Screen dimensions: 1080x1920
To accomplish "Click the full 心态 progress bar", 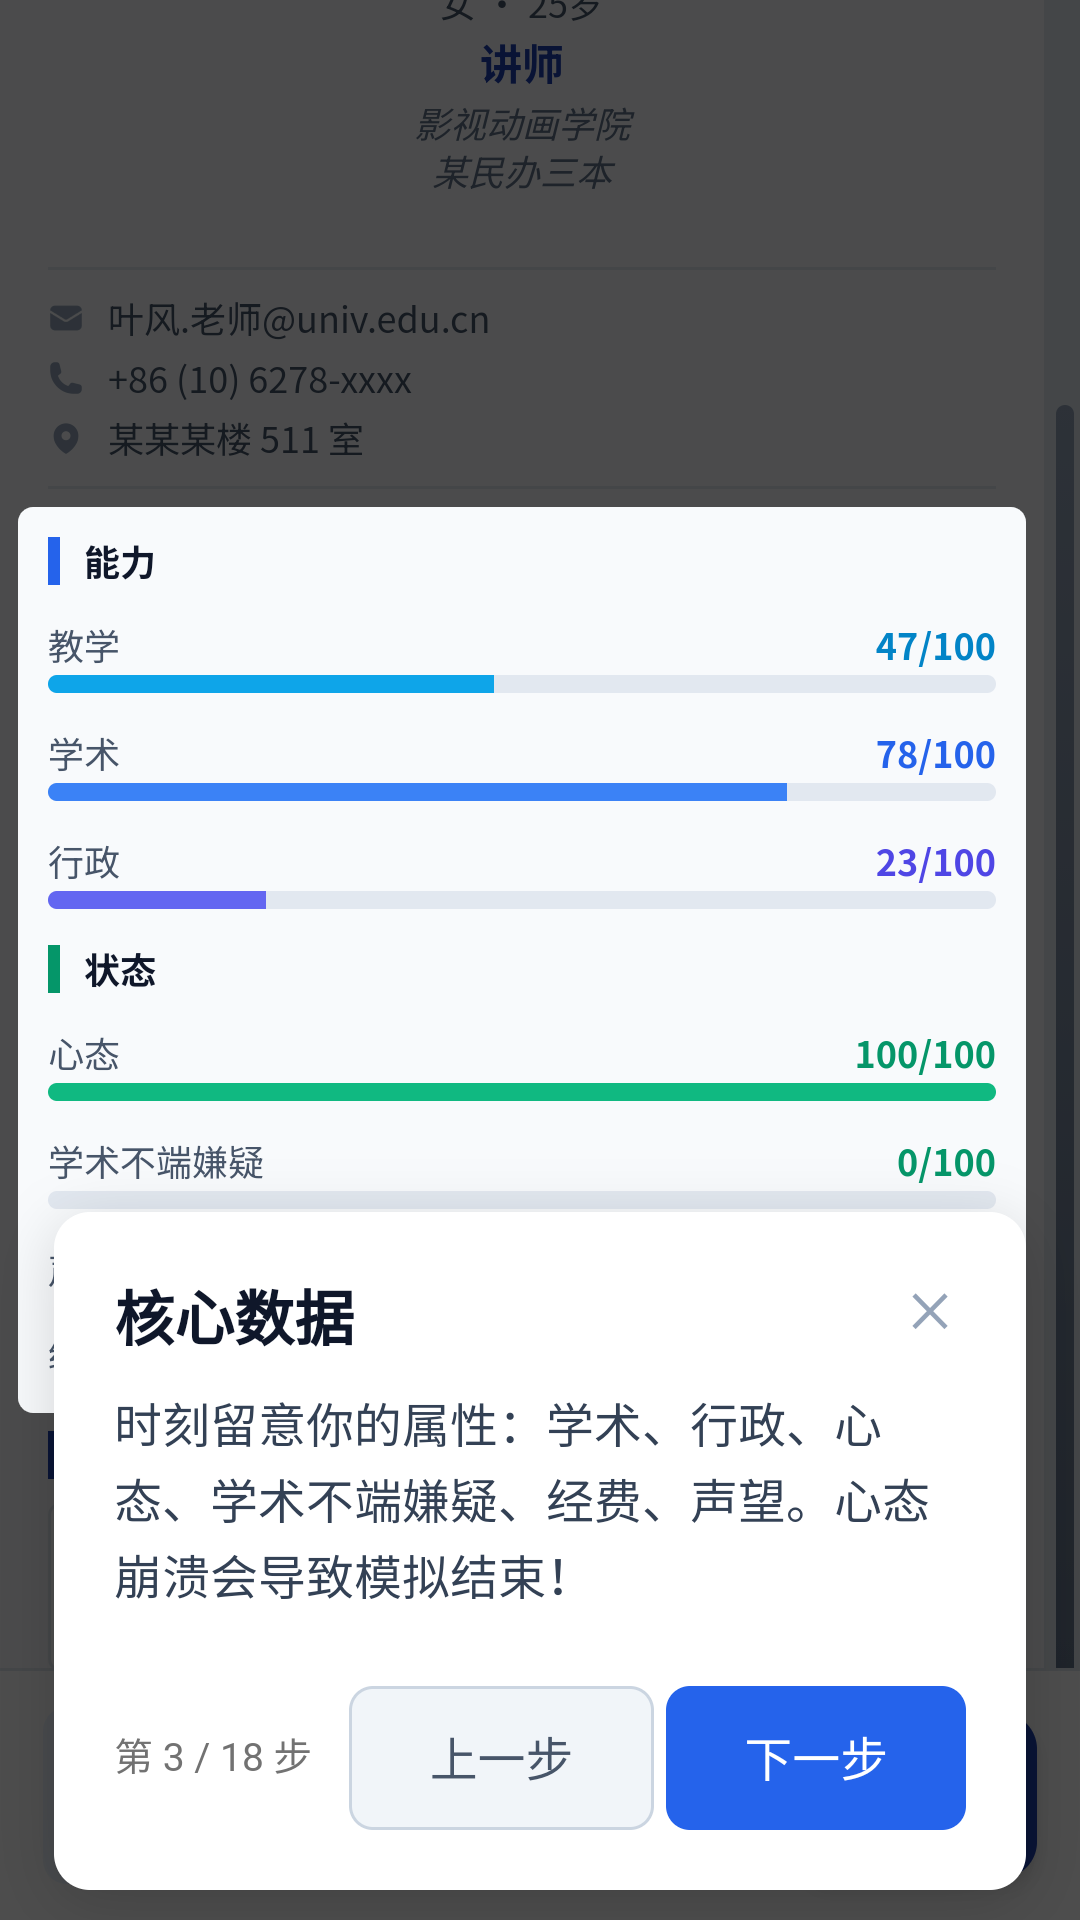I will [521, 1092].
